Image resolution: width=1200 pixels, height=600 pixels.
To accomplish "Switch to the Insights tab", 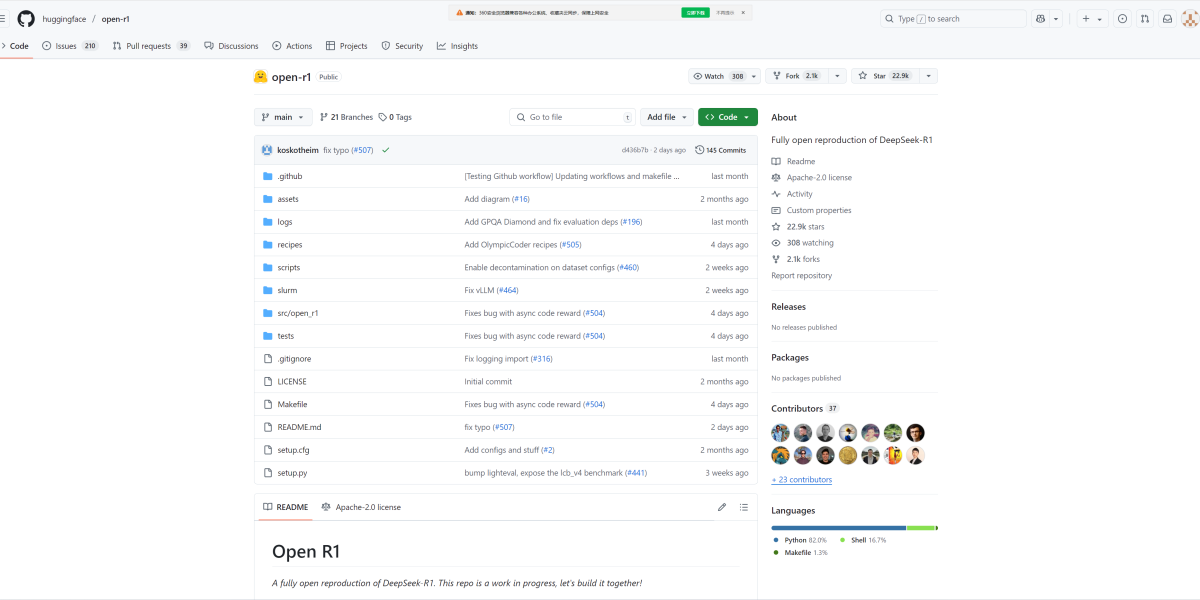I will point(457,46).
